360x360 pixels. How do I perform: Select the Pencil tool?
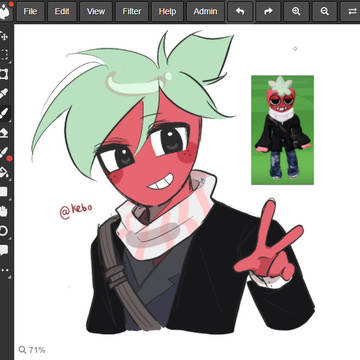pyautogui.click(x=4, y=94)
